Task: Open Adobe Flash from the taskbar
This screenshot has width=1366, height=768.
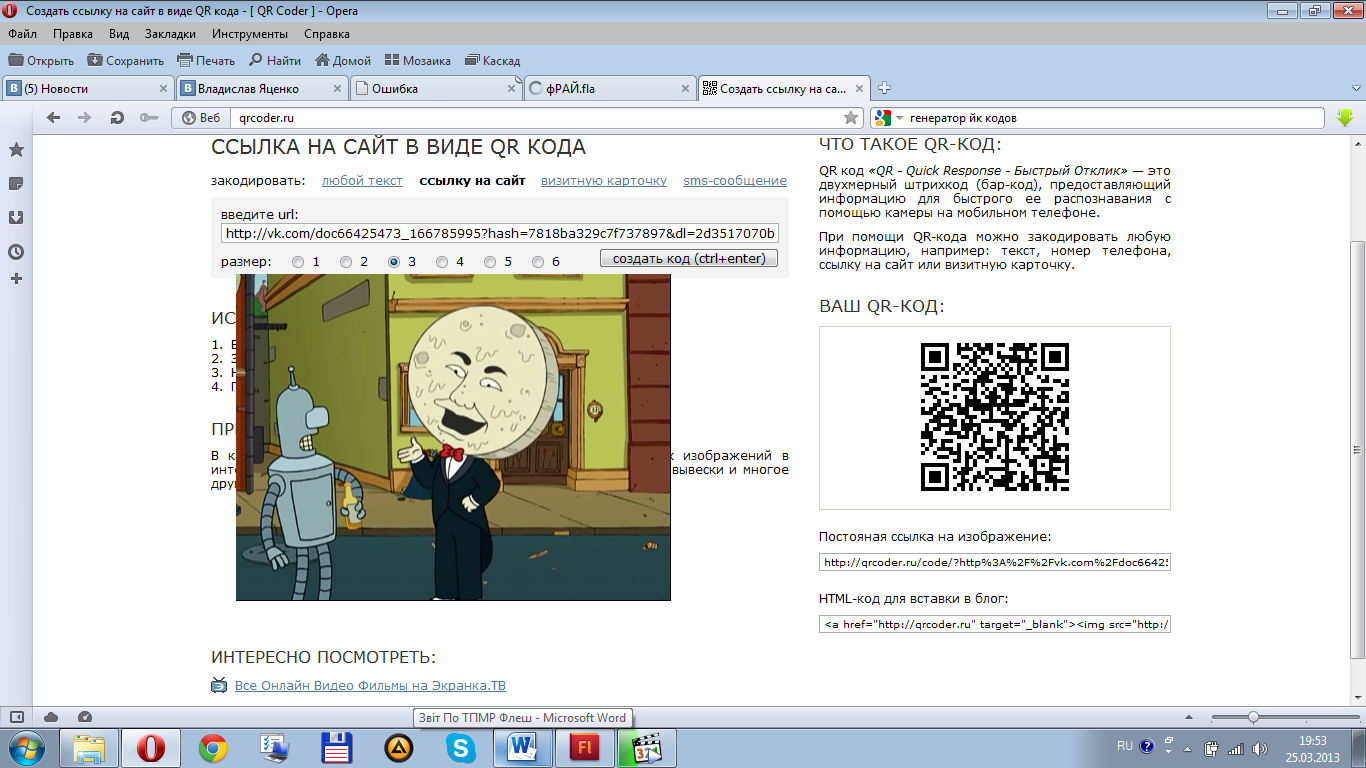Action: click(583, 747)
